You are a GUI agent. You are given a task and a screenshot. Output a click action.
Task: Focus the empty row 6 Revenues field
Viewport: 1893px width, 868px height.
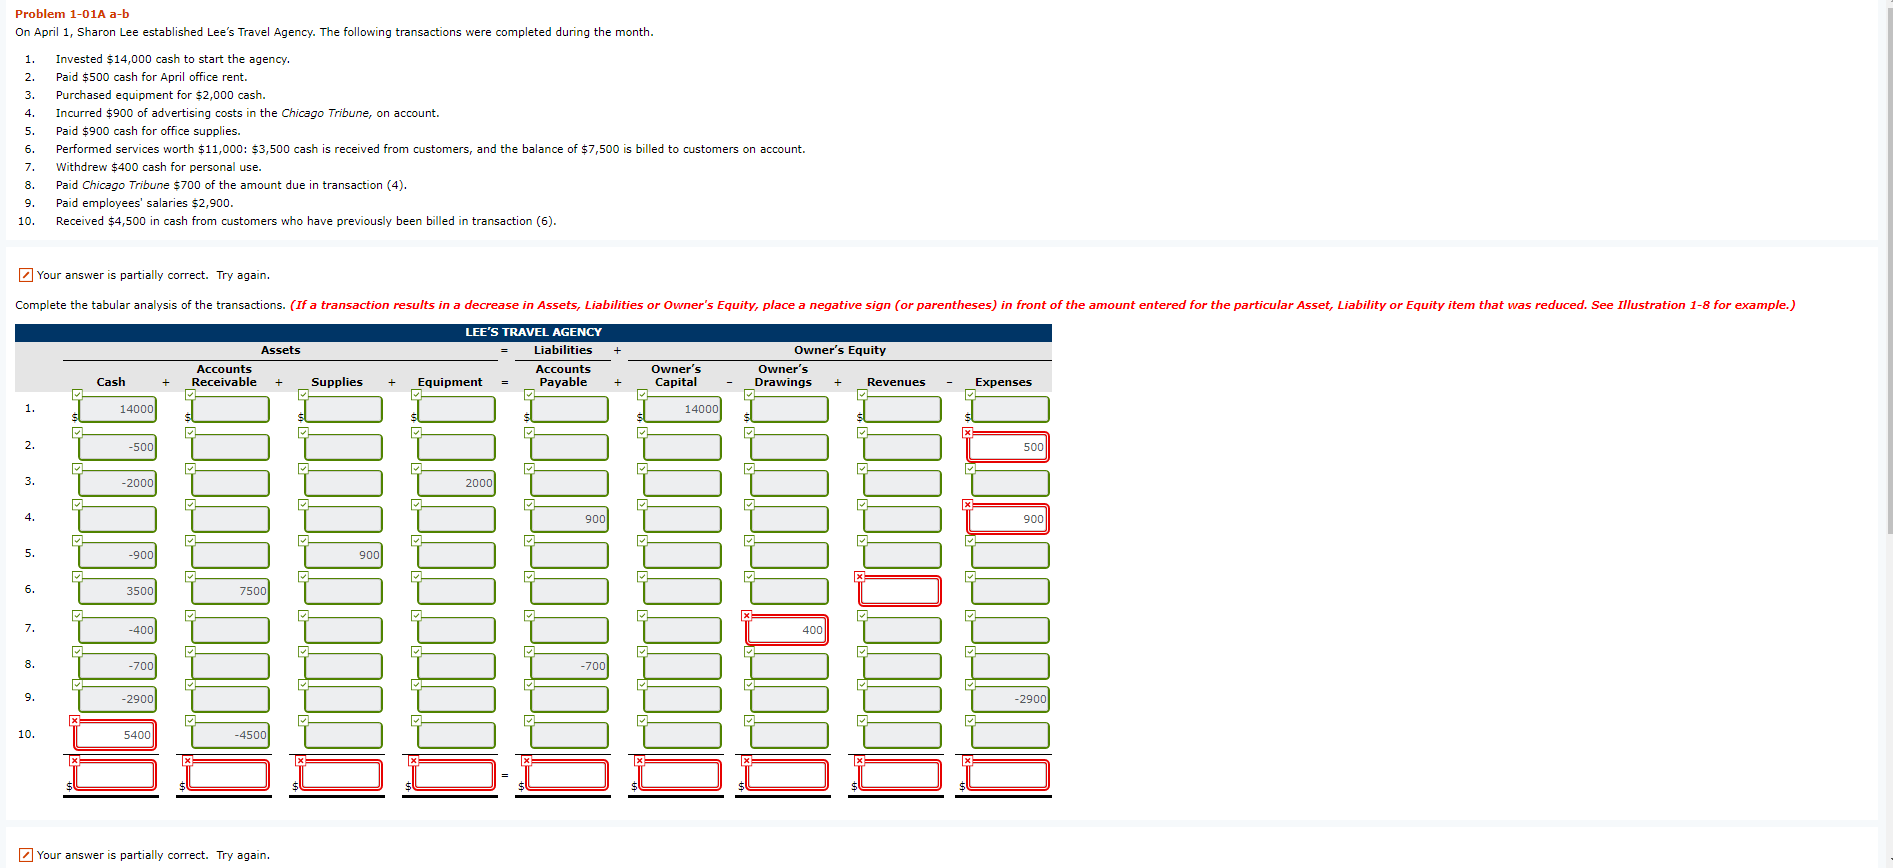pos(900,591)
